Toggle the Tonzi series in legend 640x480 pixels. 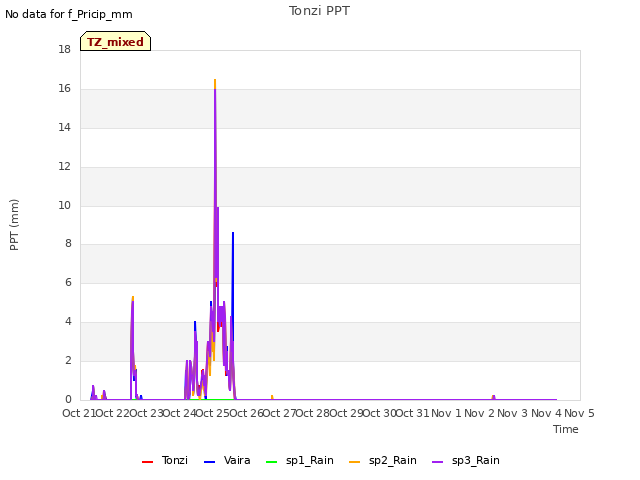point(165,460)
